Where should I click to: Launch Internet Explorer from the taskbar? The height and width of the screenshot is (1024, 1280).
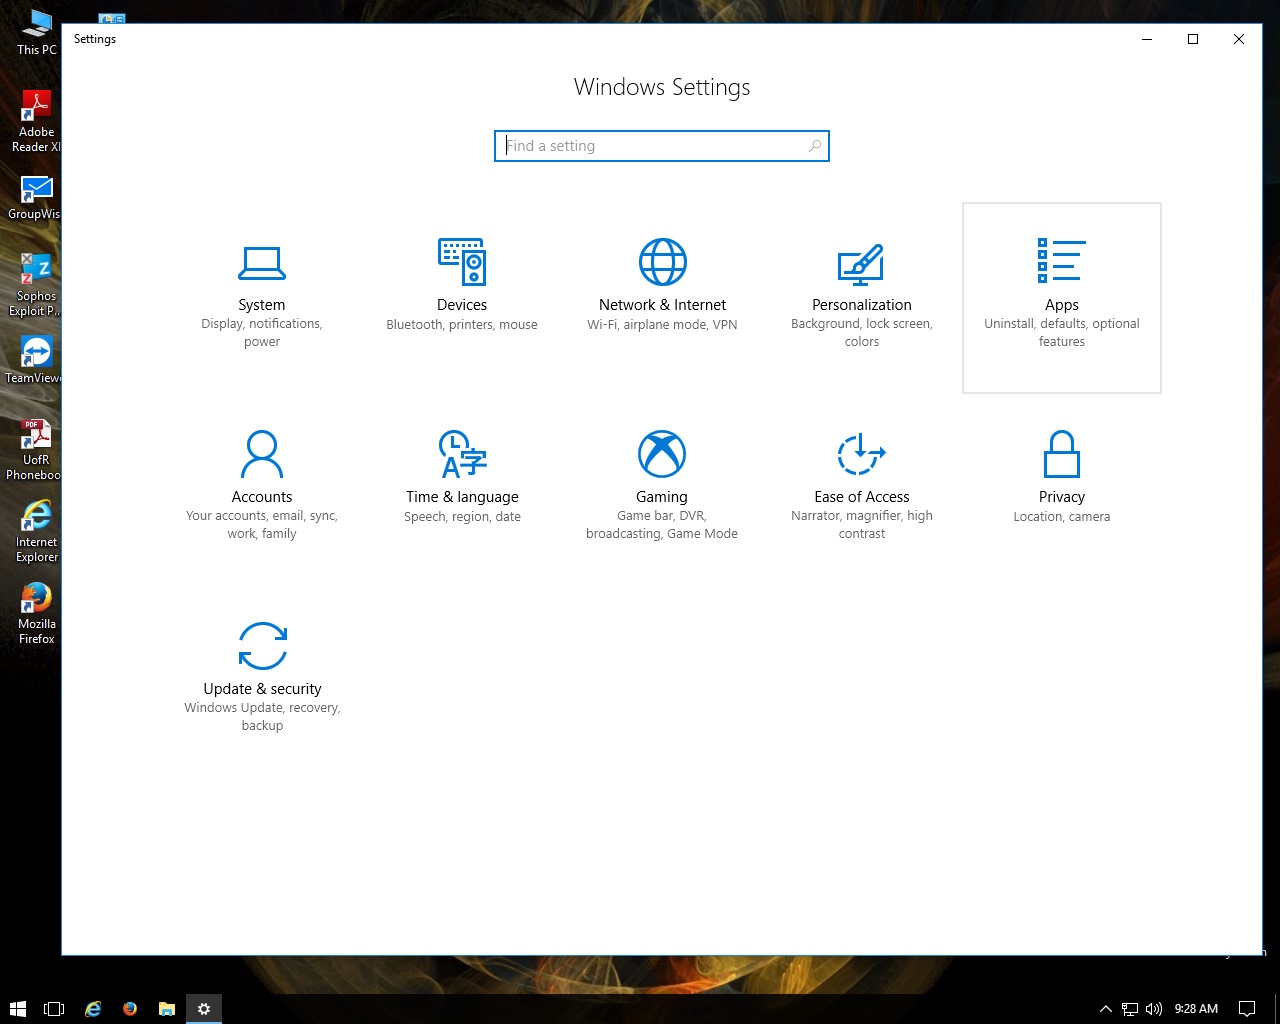93,1009
